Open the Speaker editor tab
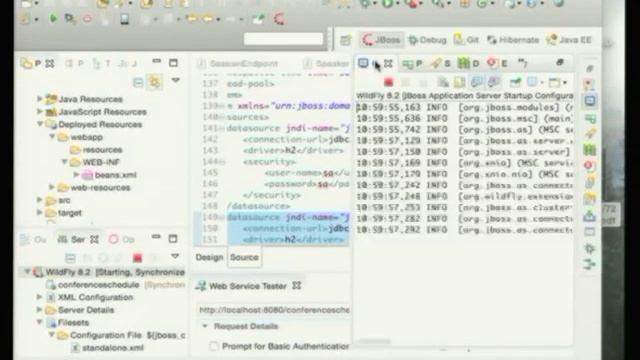Viewport: 640px width, 360px height. point(327,64)
